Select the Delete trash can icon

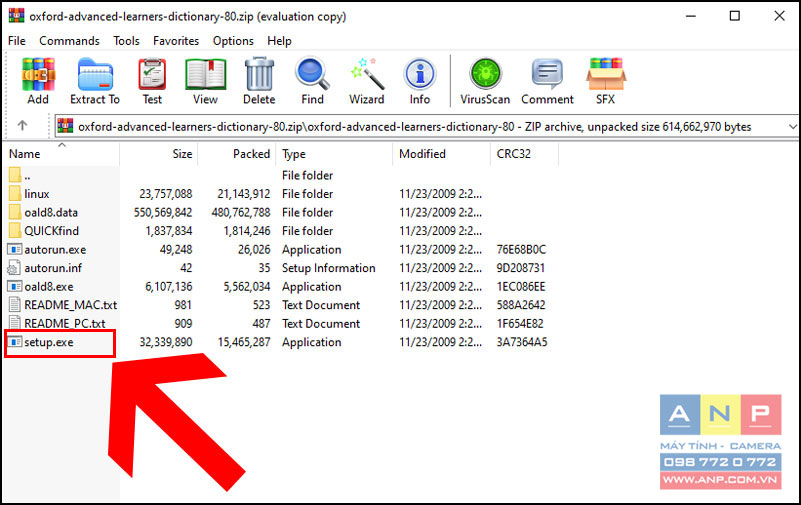[x=259, y=75]
